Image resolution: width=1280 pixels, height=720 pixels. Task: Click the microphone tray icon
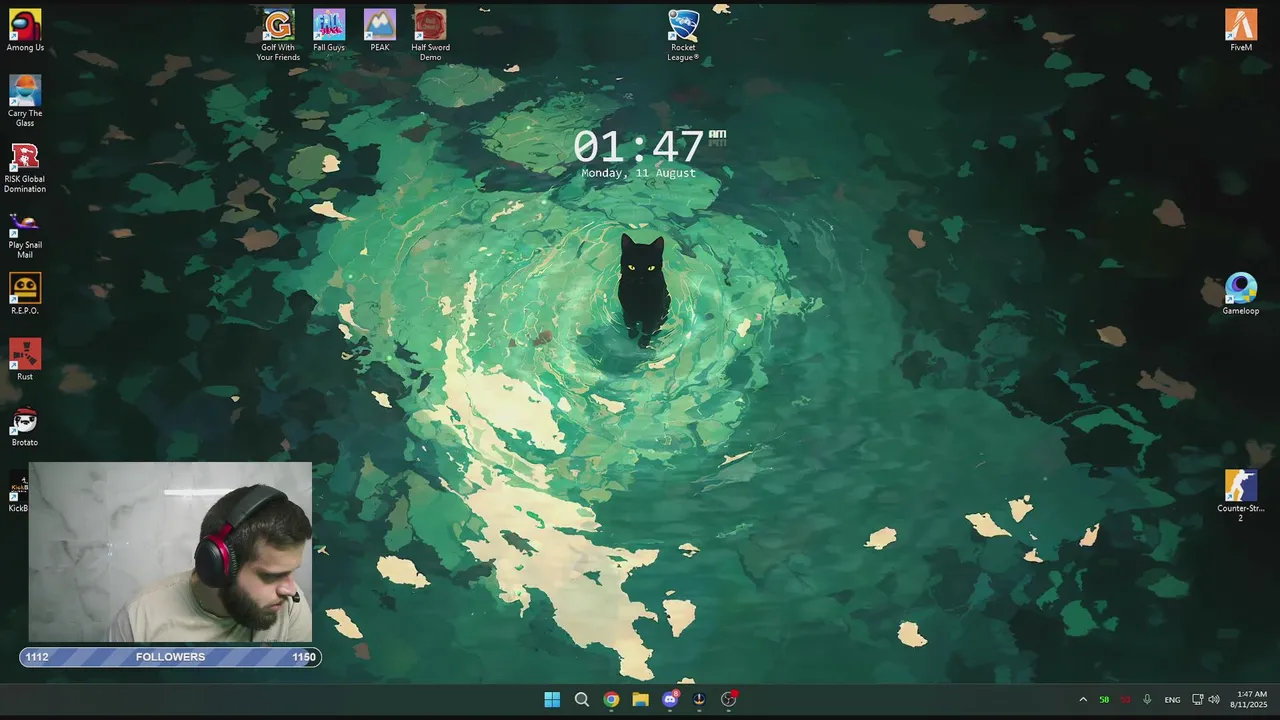tap(1147, 699)
